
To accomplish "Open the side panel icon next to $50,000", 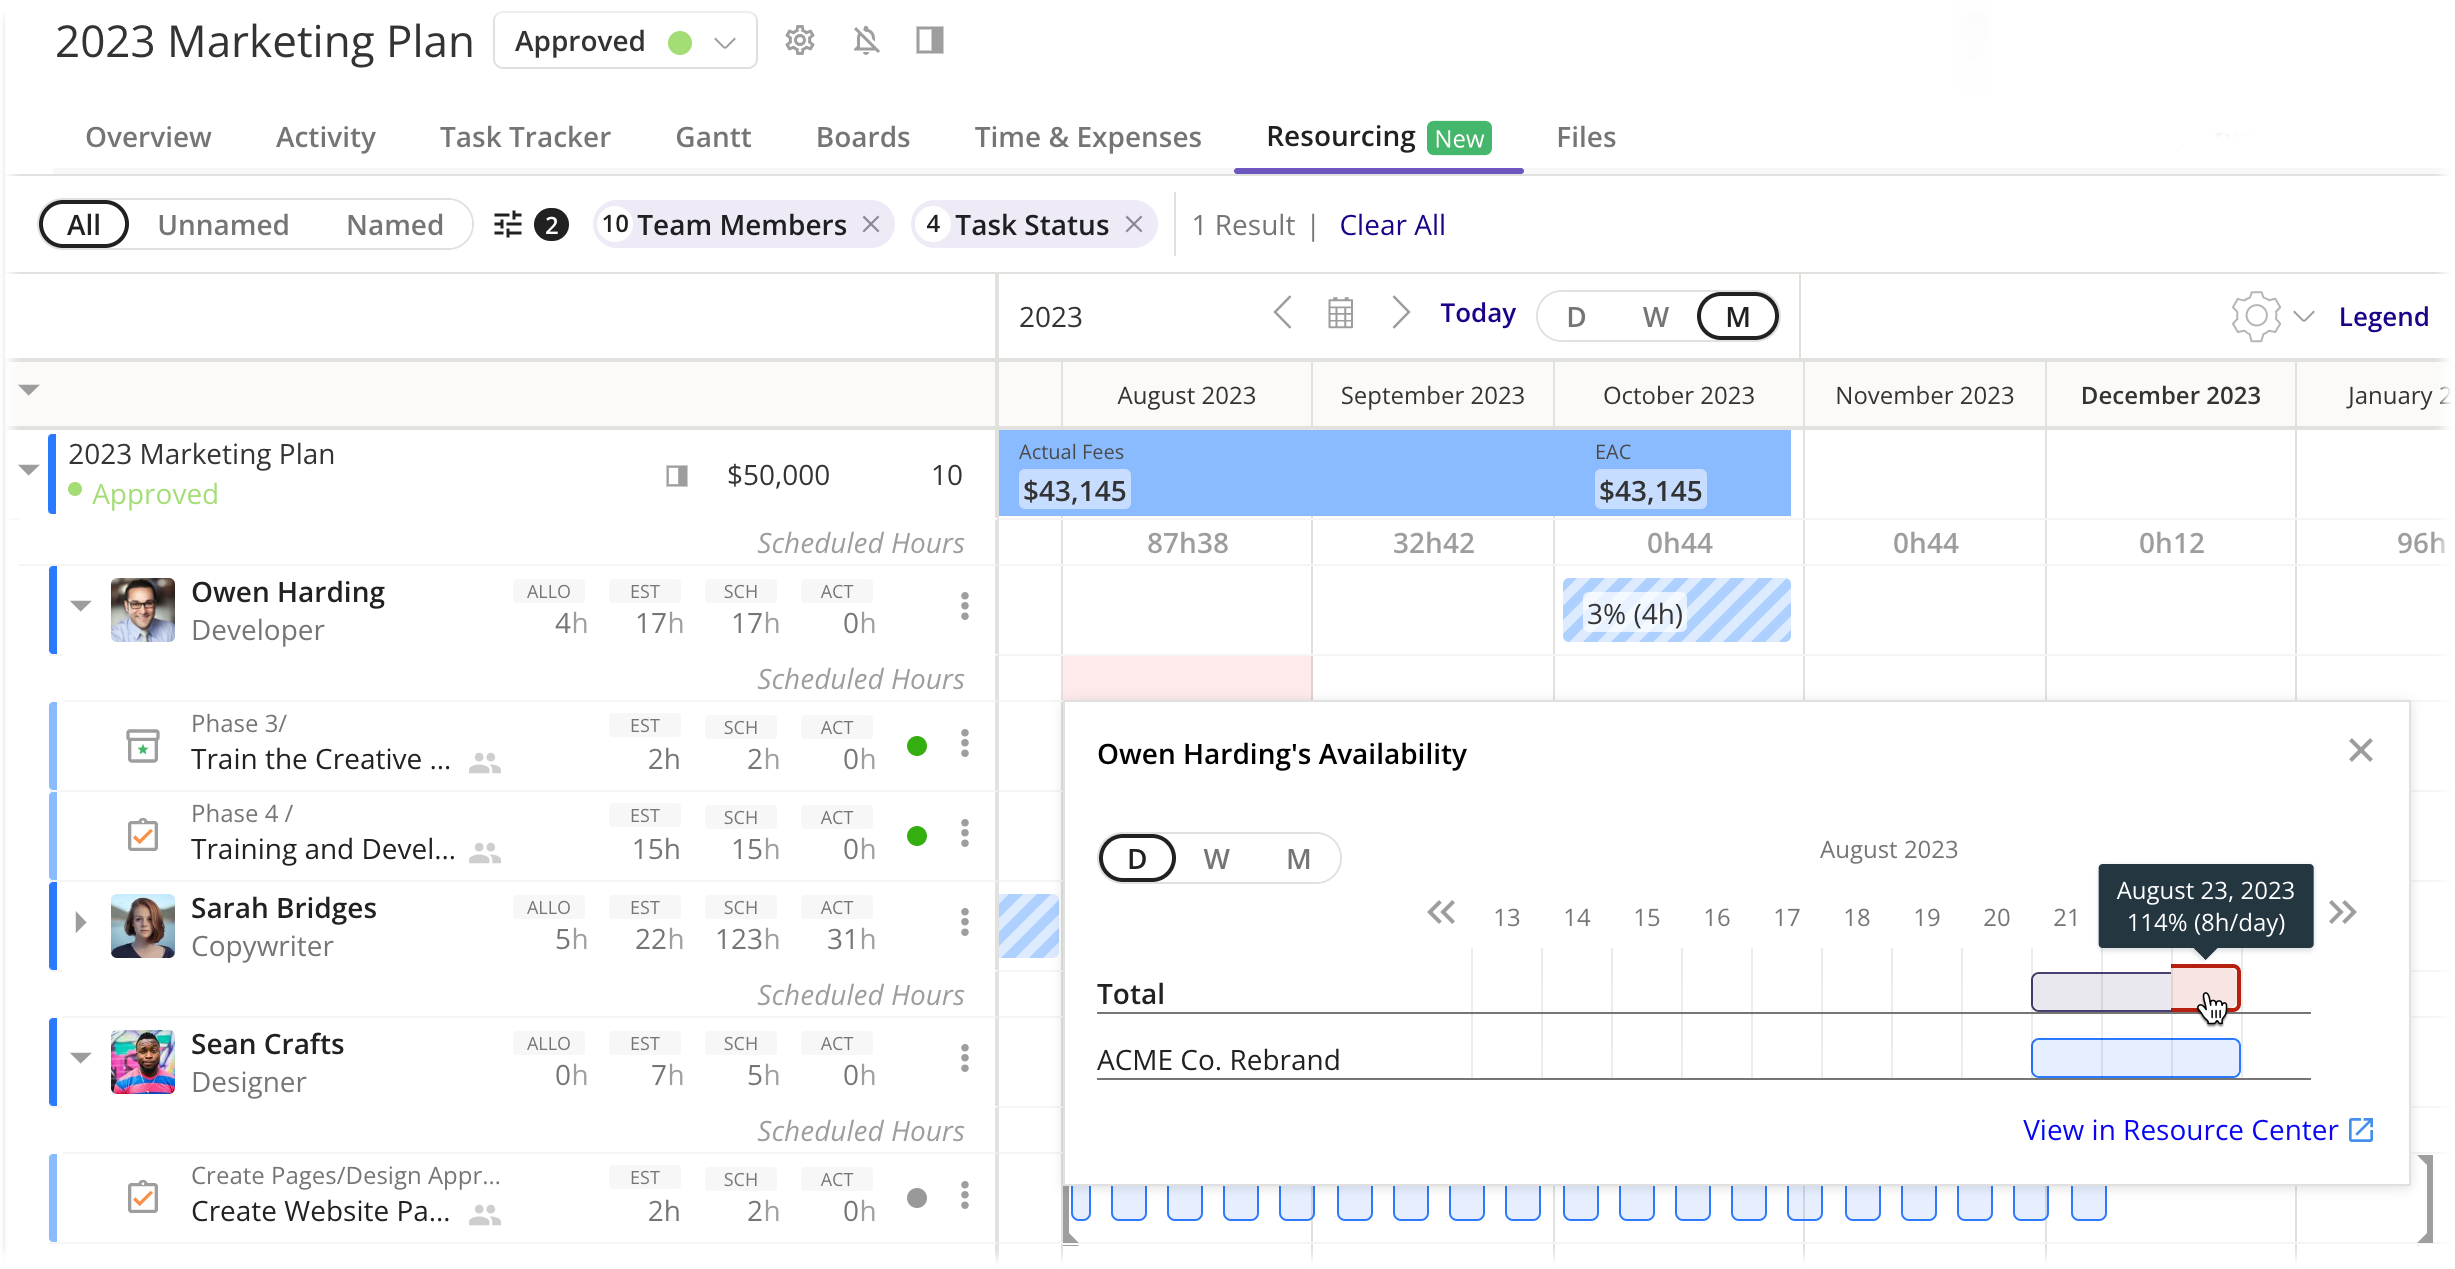I will click(x=677, y=475).
